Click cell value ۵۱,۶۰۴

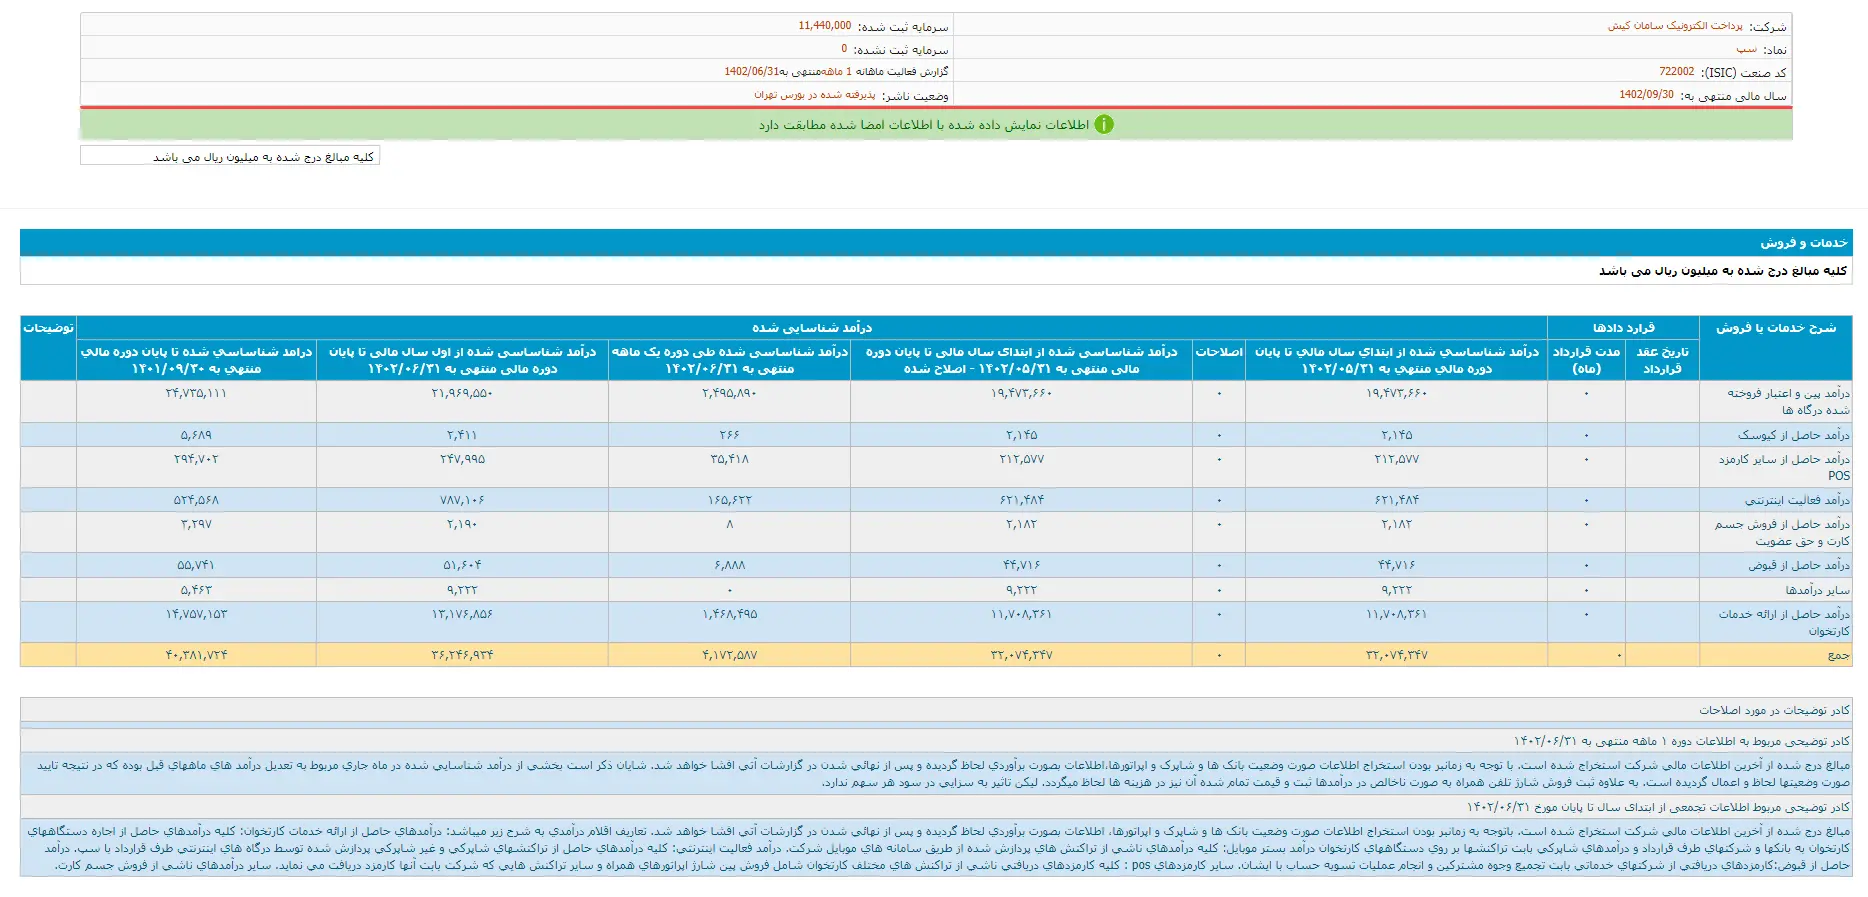click(462, 565)
